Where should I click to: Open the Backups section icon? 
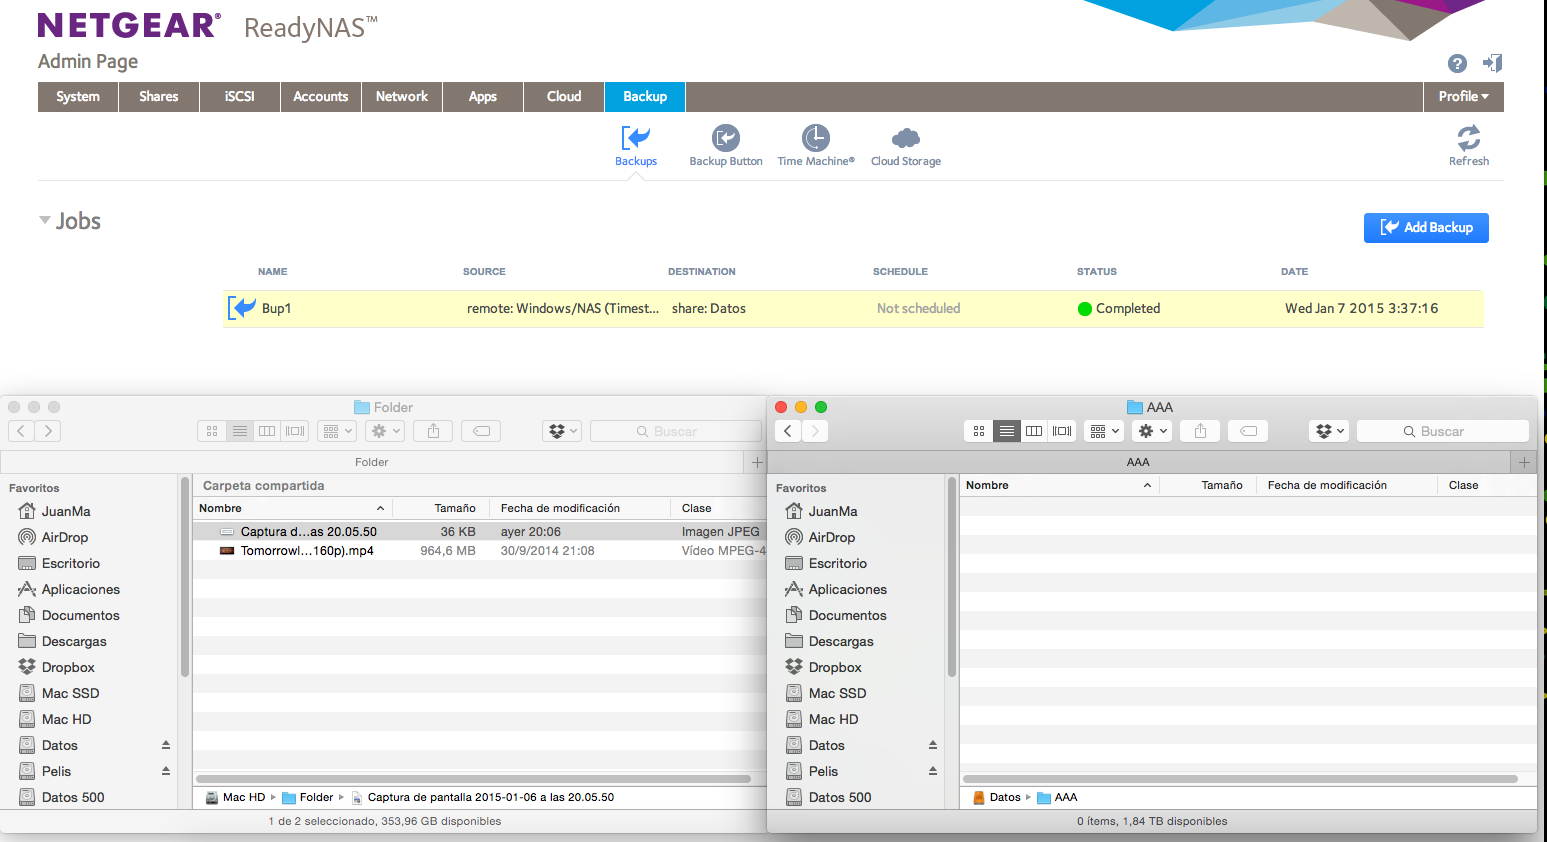[x=636, y=146]
